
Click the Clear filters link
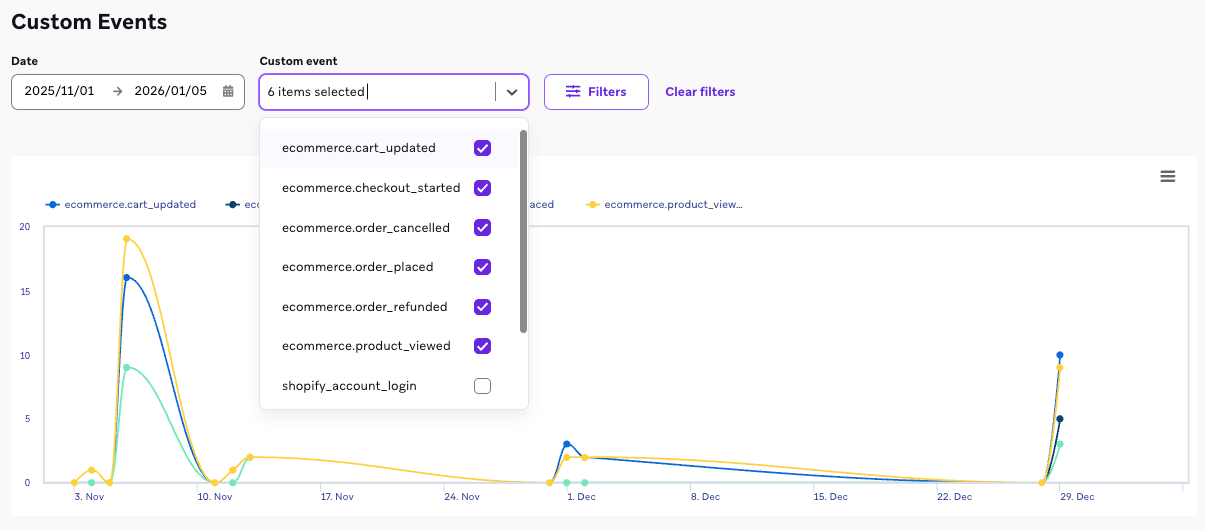tap(700, 92)
